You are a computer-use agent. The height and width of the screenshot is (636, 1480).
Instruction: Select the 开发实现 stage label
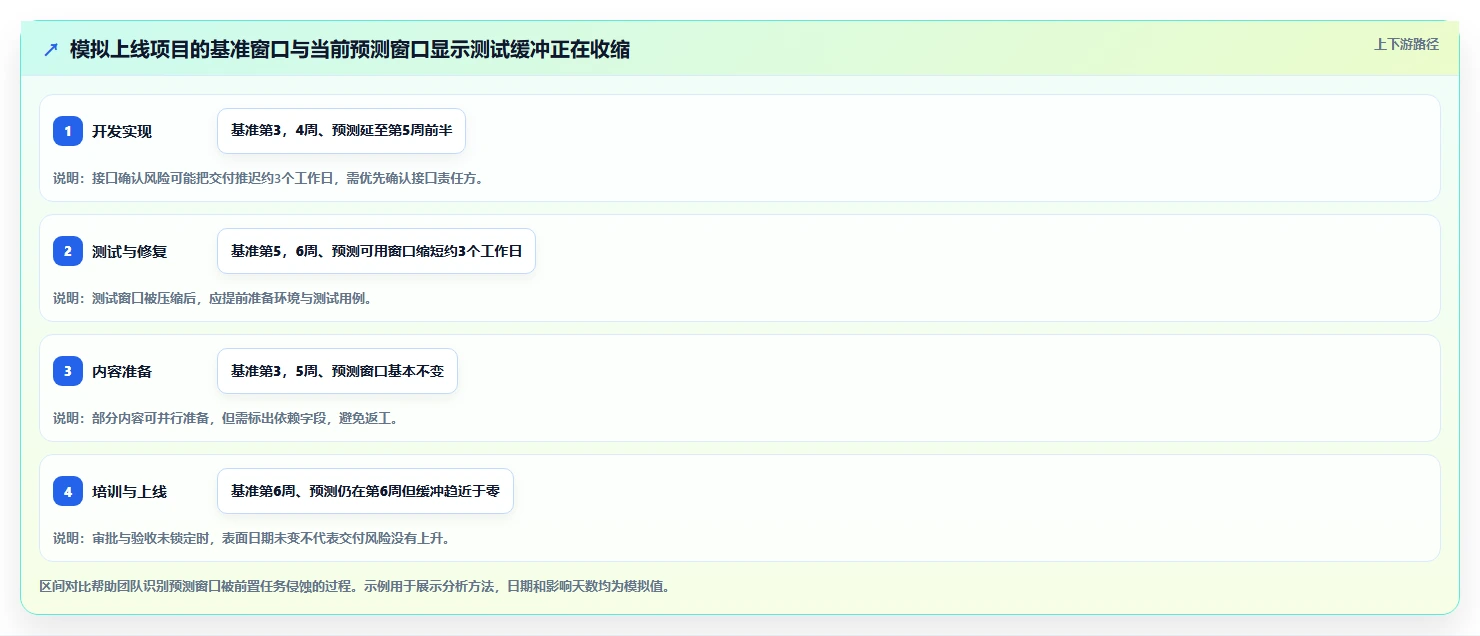(x=122, y=131)
